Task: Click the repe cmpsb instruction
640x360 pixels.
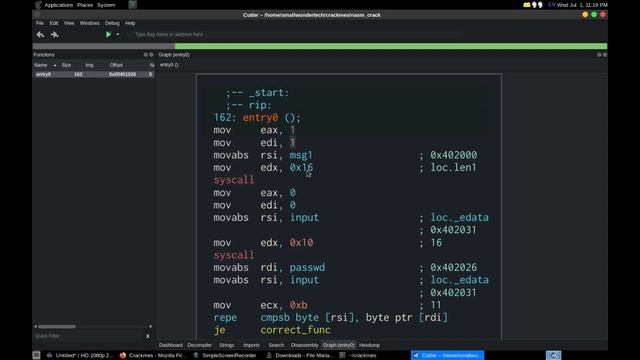Action: [331, 318]
